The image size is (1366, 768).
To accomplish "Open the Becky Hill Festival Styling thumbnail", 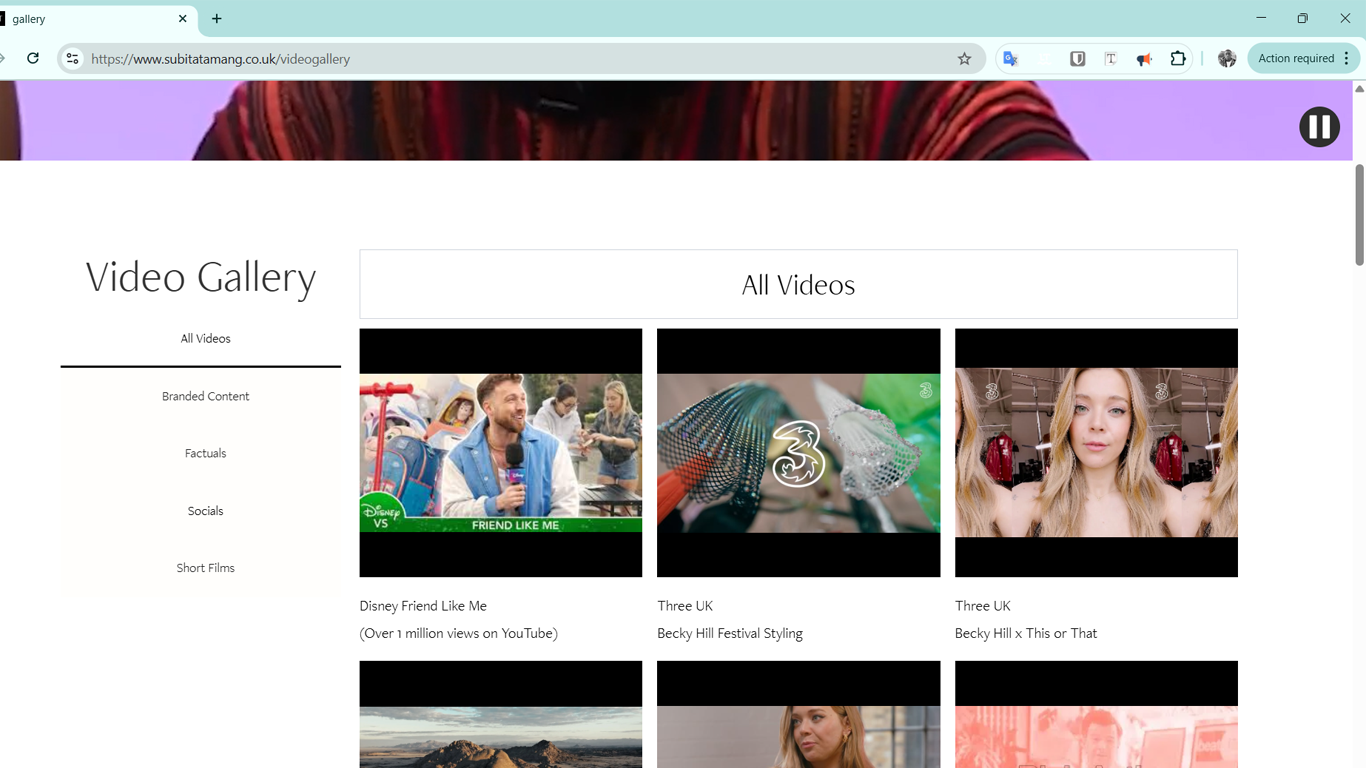I will 798,453.
